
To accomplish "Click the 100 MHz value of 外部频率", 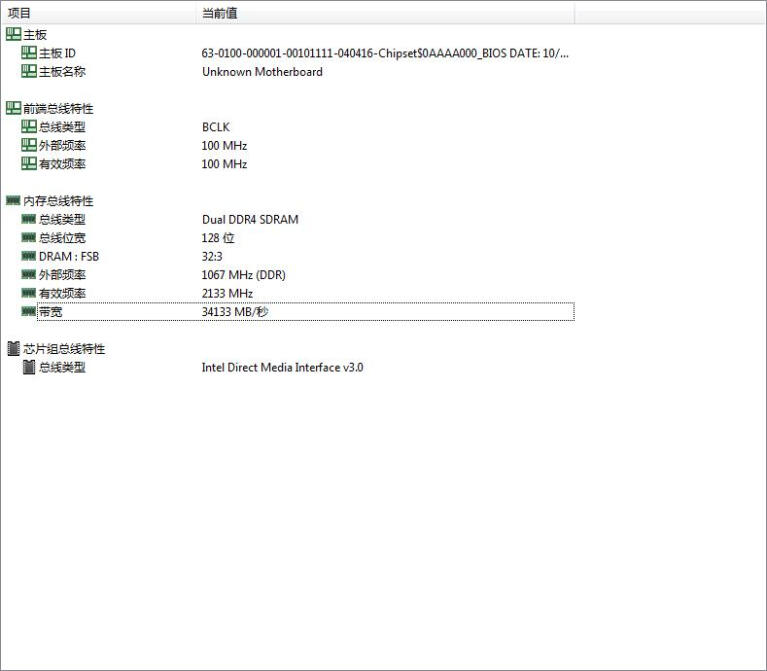I will point(224,145).
